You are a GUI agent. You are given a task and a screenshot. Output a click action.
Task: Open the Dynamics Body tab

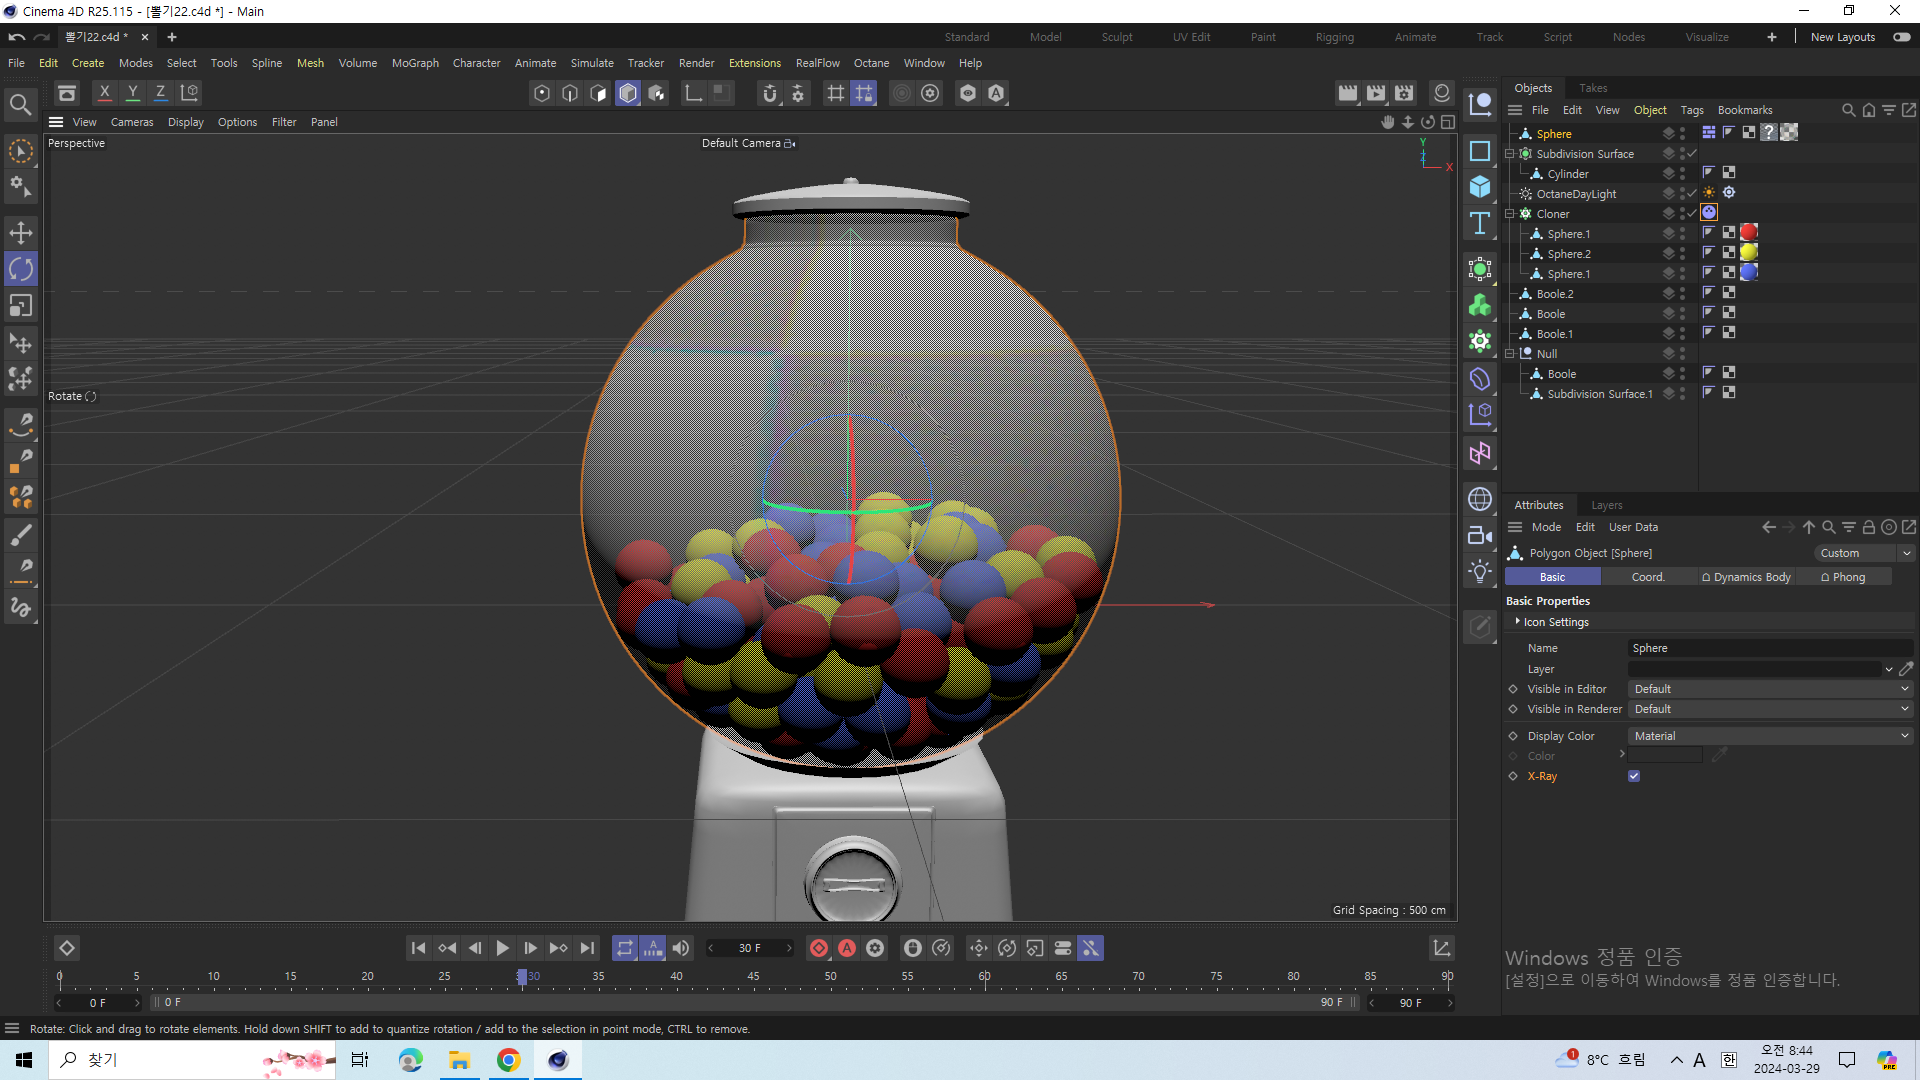tap(1746, 577)
